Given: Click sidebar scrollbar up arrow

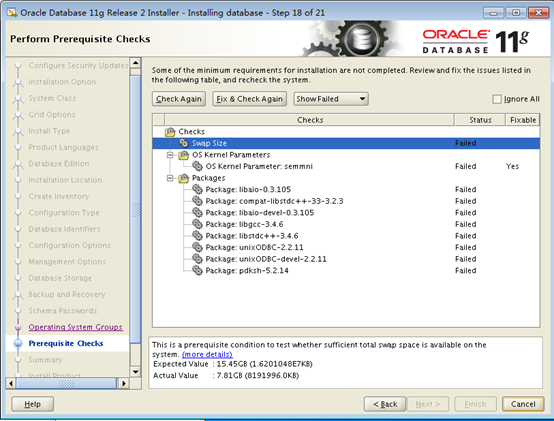Looking at the screenshot, I should (135, 63).
